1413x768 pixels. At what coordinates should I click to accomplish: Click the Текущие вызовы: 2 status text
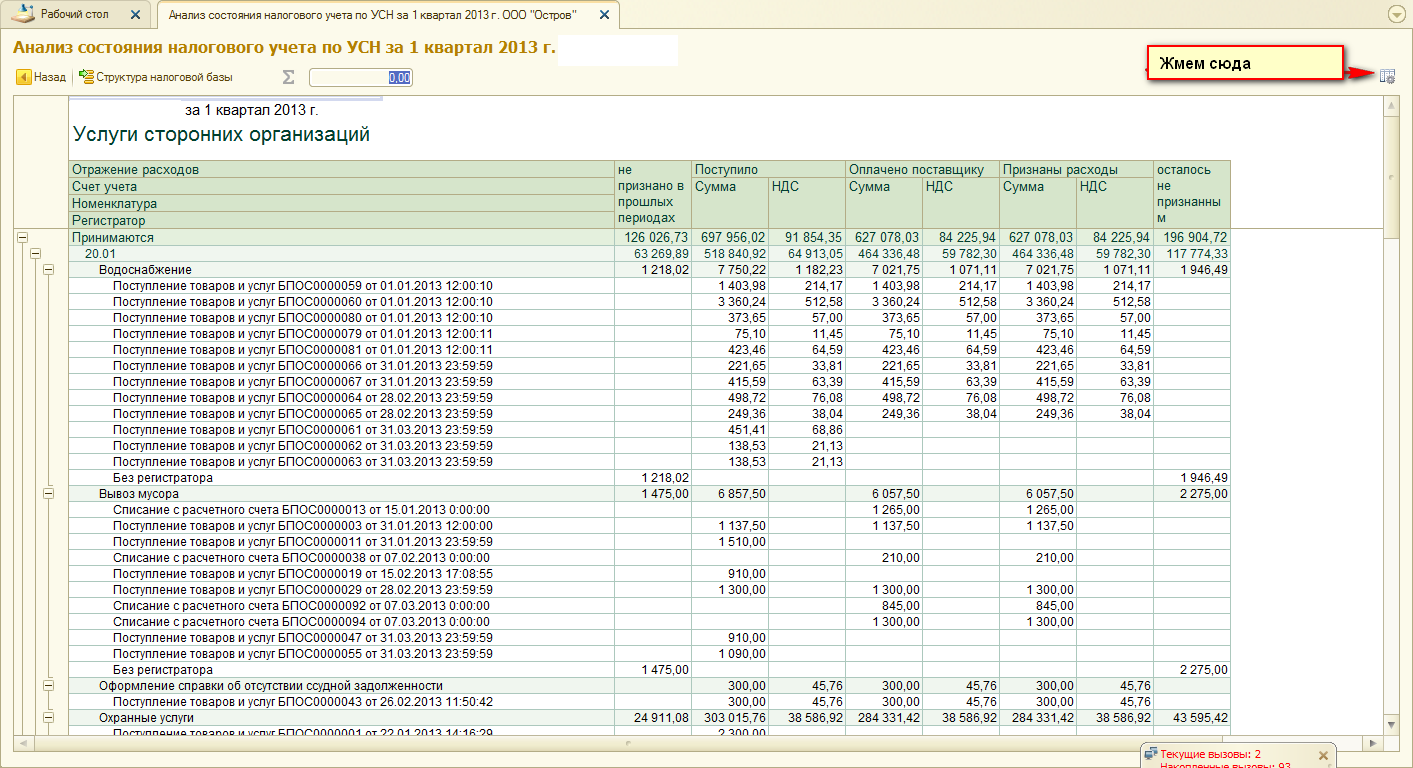[1210, 754]
